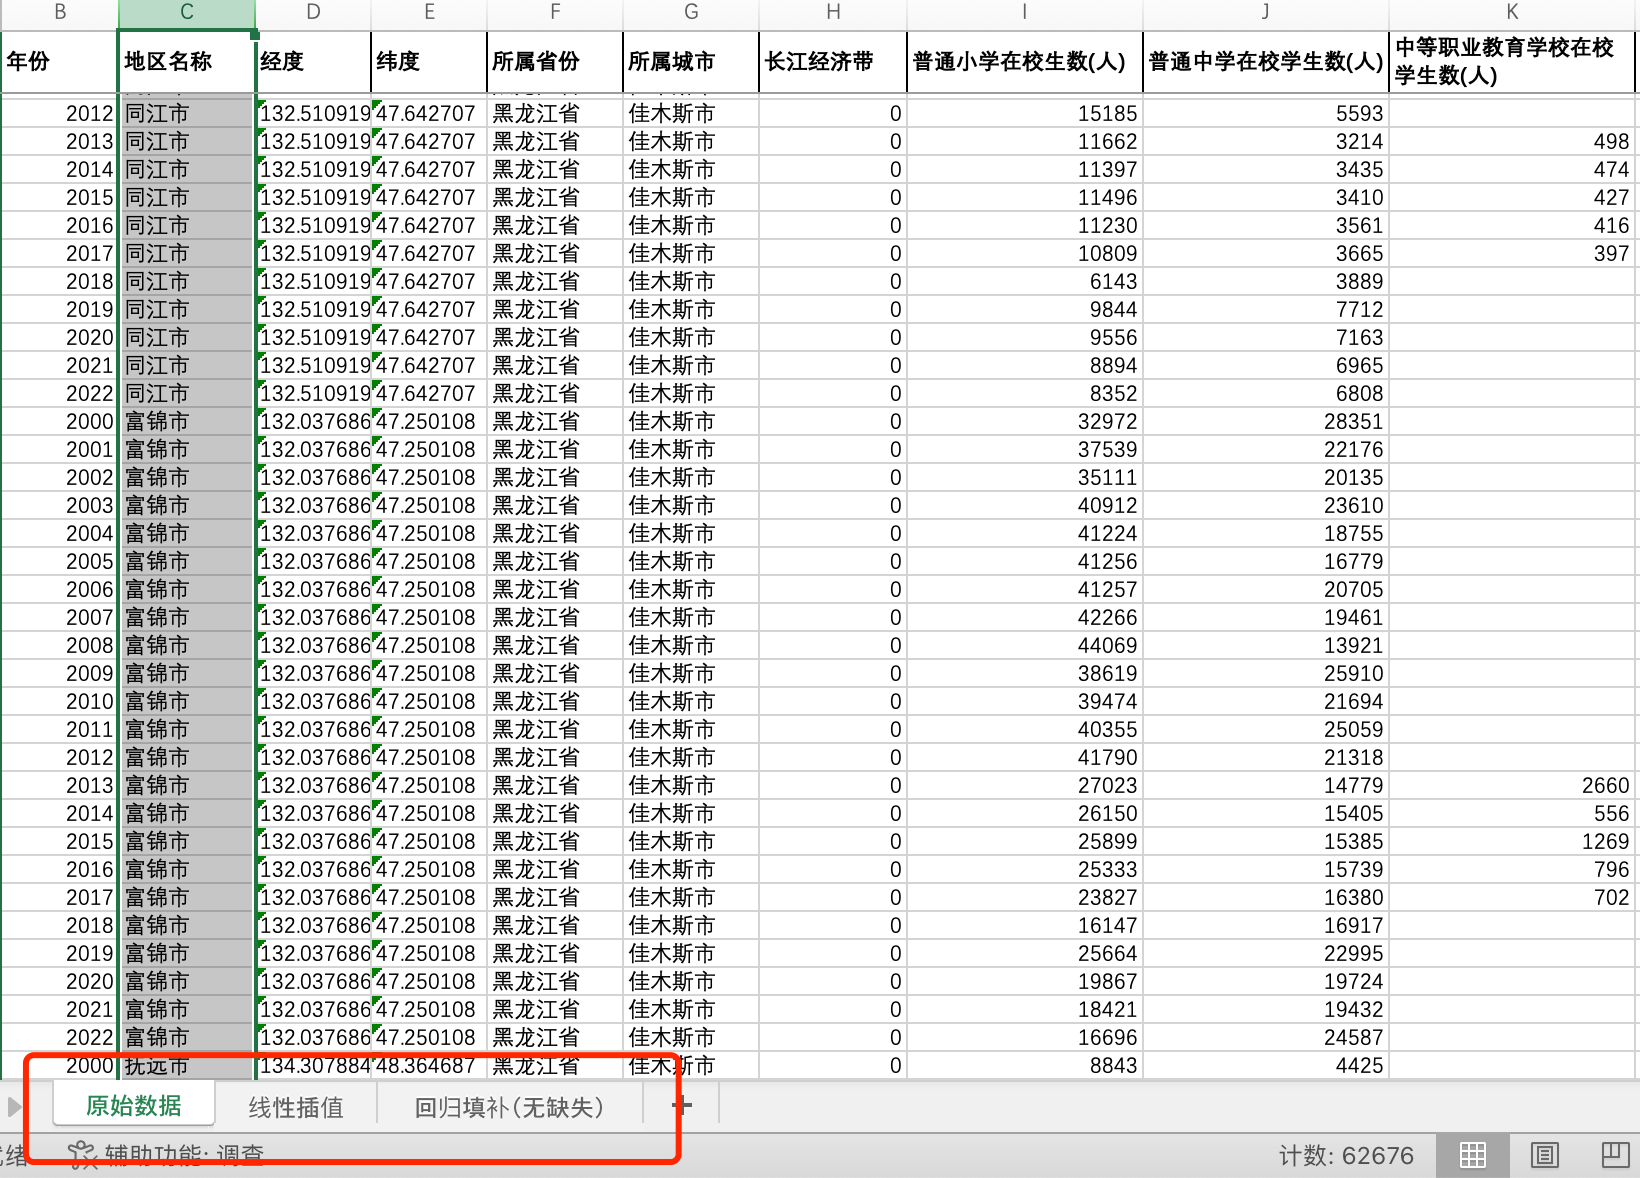The width and height of the screenshot is (1640, 1178).
Task: Click year cell 2000 for 富锦市
Action: pos(60,422)
